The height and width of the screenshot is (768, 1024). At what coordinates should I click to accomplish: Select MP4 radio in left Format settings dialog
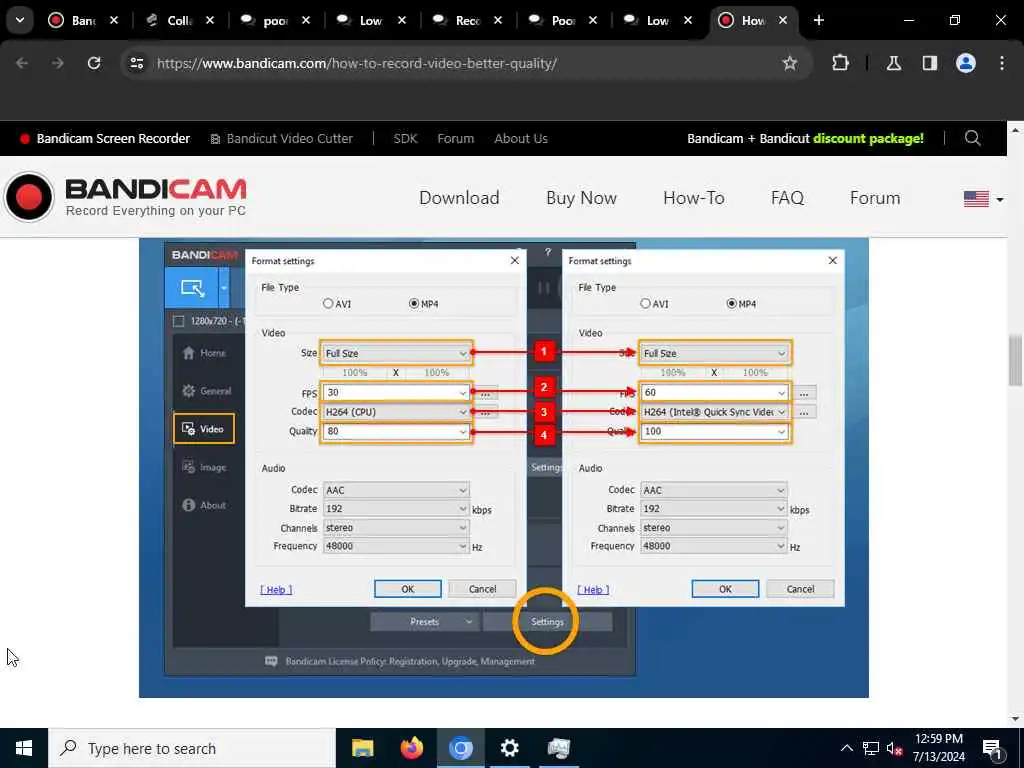point(413,304)
